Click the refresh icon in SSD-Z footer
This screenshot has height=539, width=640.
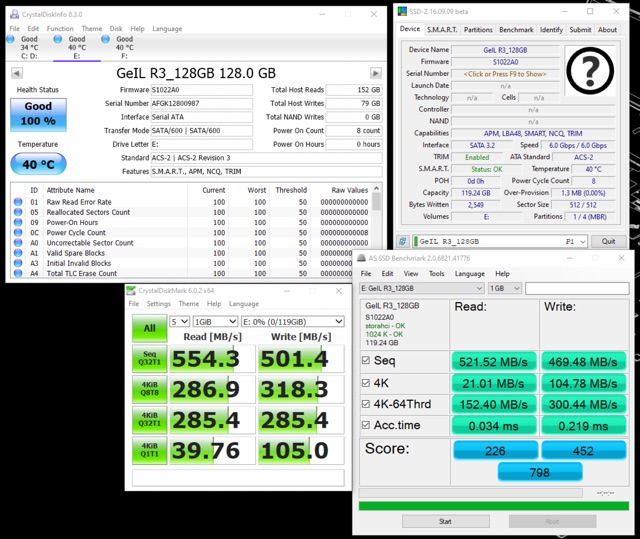[x=403, y=241]
